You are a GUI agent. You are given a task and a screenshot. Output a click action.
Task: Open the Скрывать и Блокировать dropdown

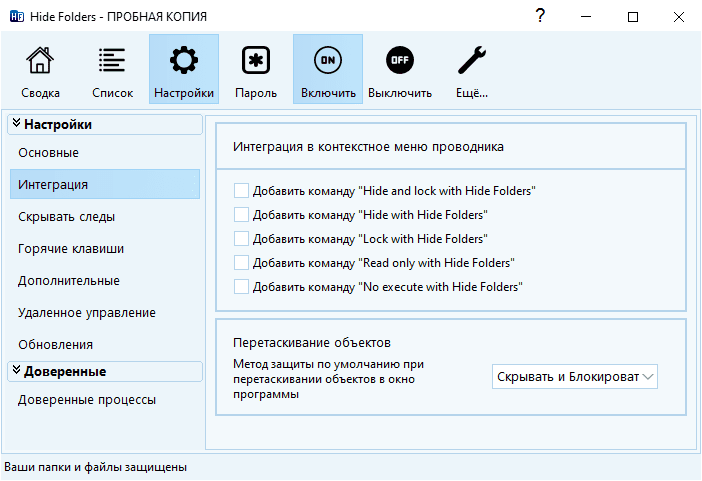pos(575,377)
